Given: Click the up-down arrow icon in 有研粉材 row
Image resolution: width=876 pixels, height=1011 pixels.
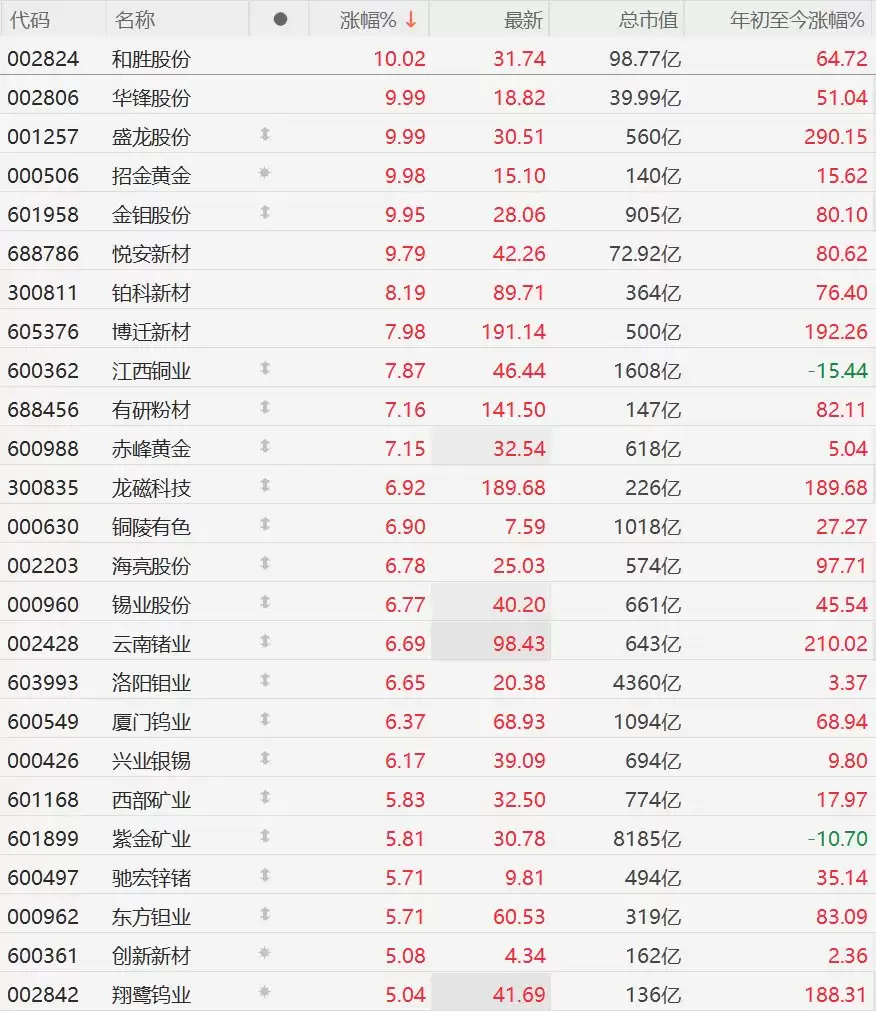Looking at the screenshot, I should 264,407.
